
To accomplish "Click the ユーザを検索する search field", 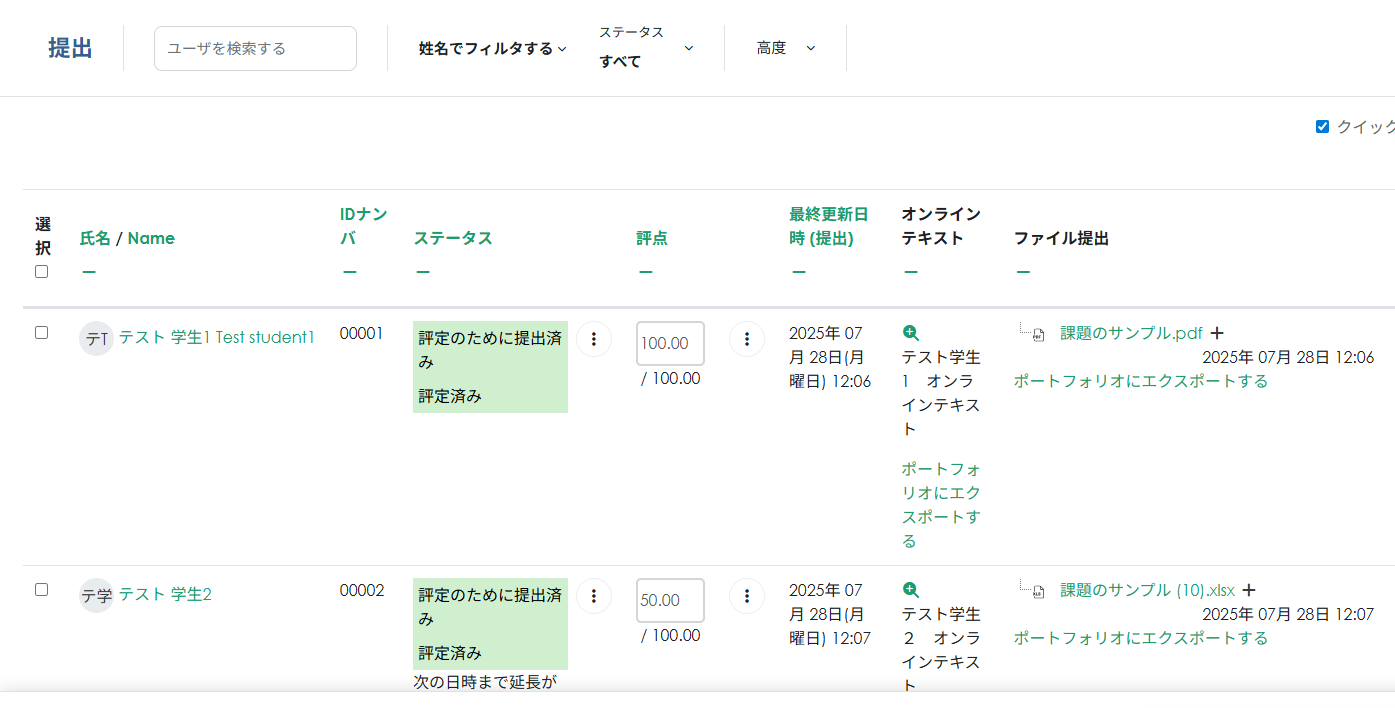I will (x=255, y=48).
